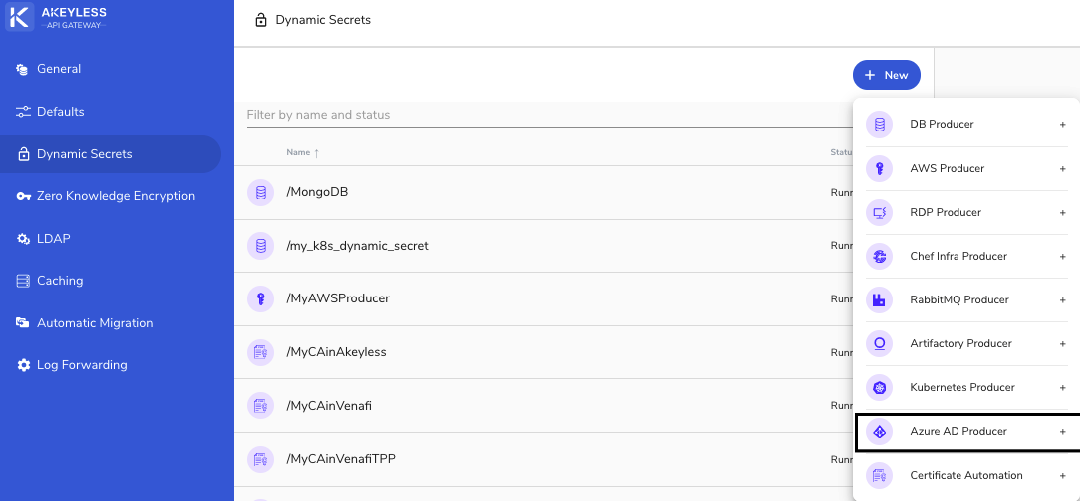Choose Chef Infra Producer from the menu
This screenshot has height=501, width=1080.
click(967, 256)
